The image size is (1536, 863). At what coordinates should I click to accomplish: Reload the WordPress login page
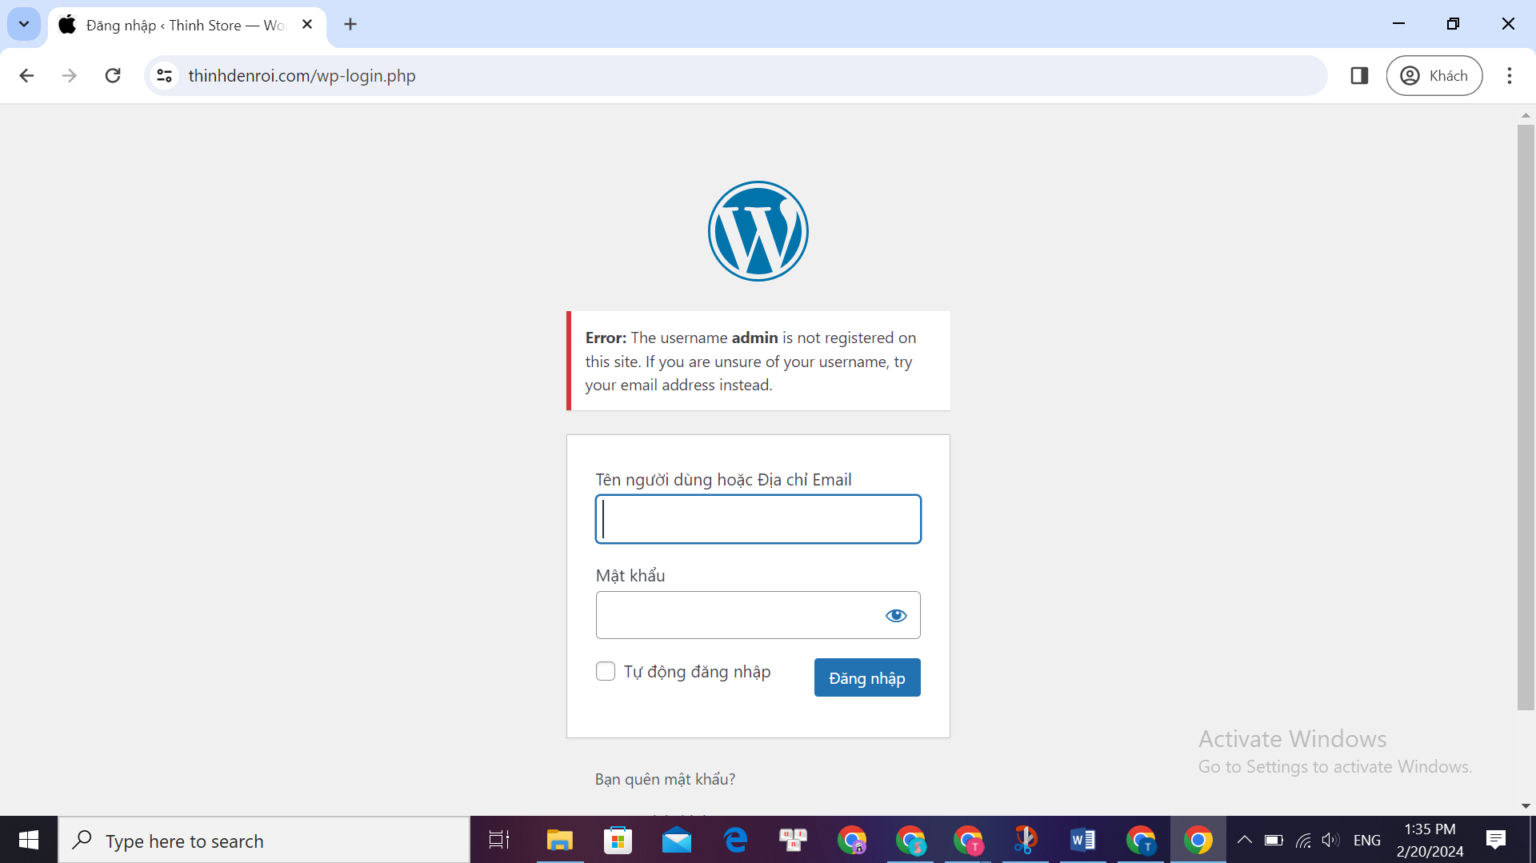112,75
